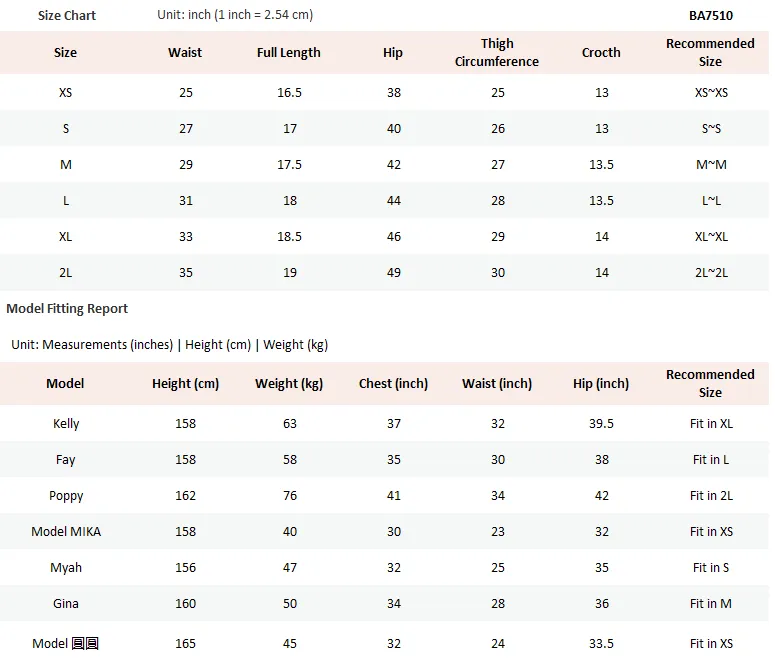
Task: Click the Height (cm) column header
Action: coord(185,384)
